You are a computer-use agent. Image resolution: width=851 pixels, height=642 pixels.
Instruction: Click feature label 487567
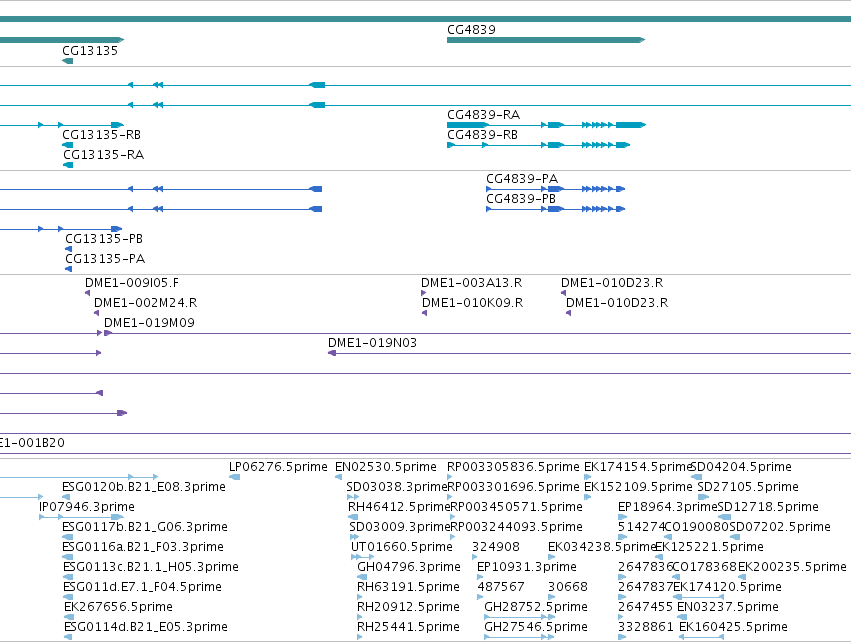point(501,587)
